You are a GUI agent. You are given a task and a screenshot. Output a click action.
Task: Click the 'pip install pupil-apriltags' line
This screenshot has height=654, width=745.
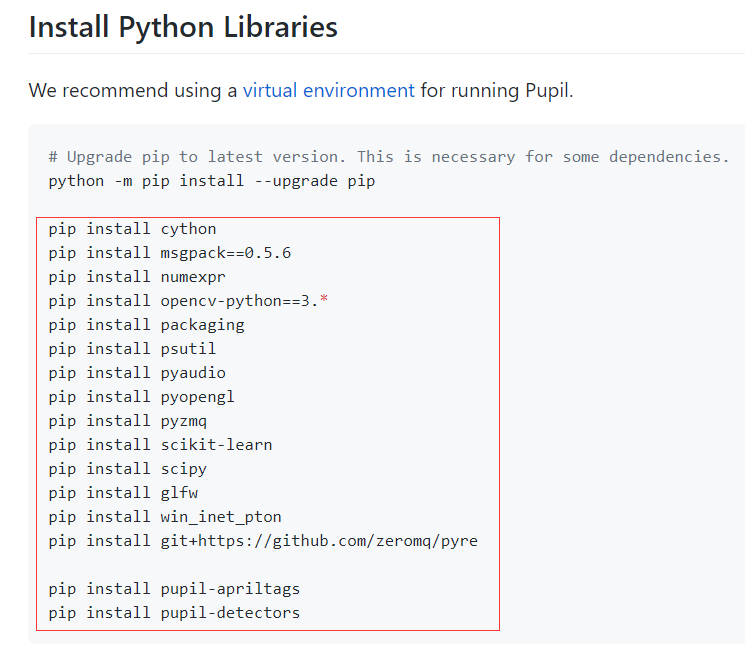(174, 589)
